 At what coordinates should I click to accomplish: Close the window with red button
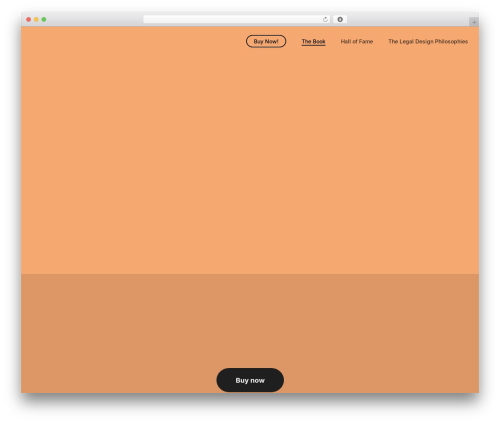[x=29, y=20]
